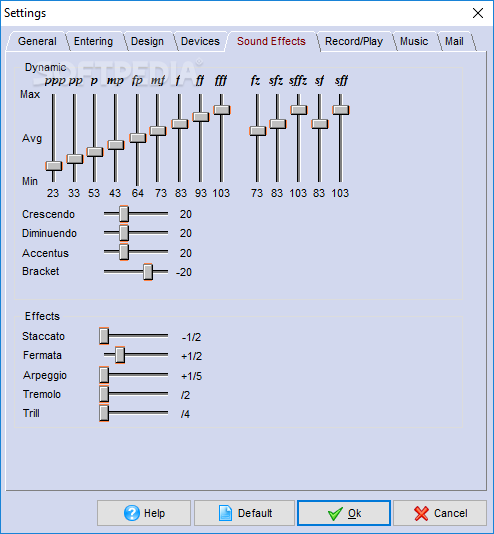The image size is (494, 534).
Task: Click the fff dynamic slider handle
Action: coord(222,110)
